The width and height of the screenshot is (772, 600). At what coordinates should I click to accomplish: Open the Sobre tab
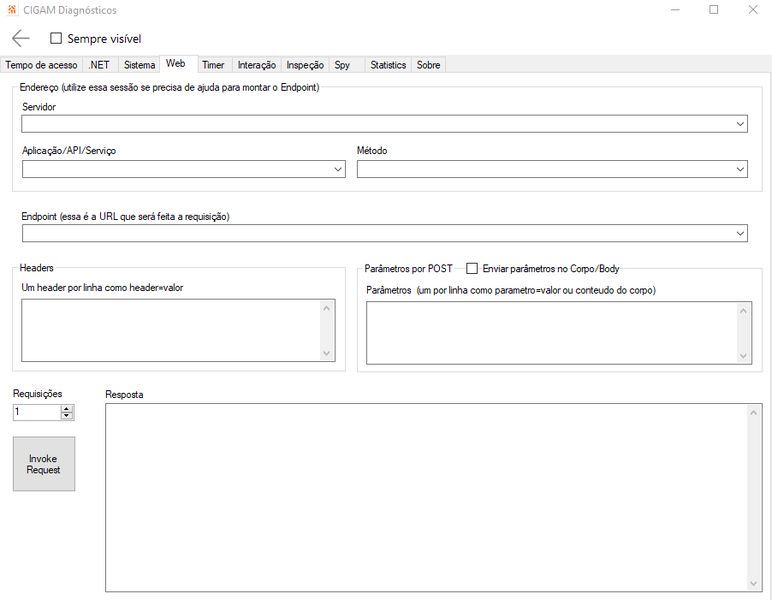coord(428,65)
